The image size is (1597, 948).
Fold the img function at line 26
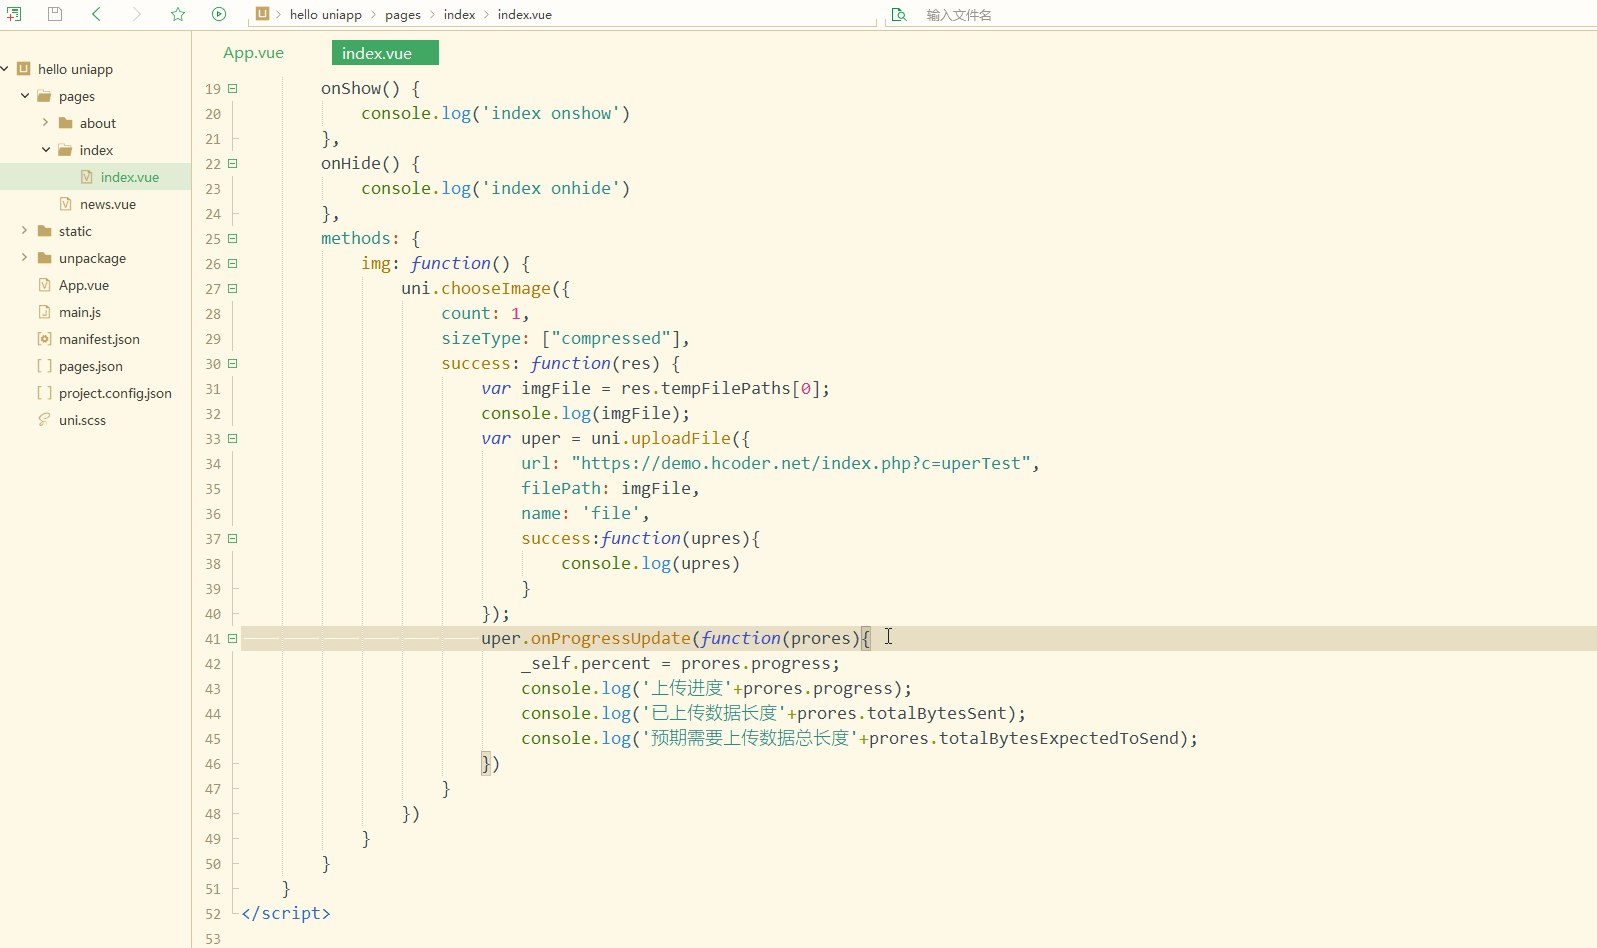tap(233, 263)
